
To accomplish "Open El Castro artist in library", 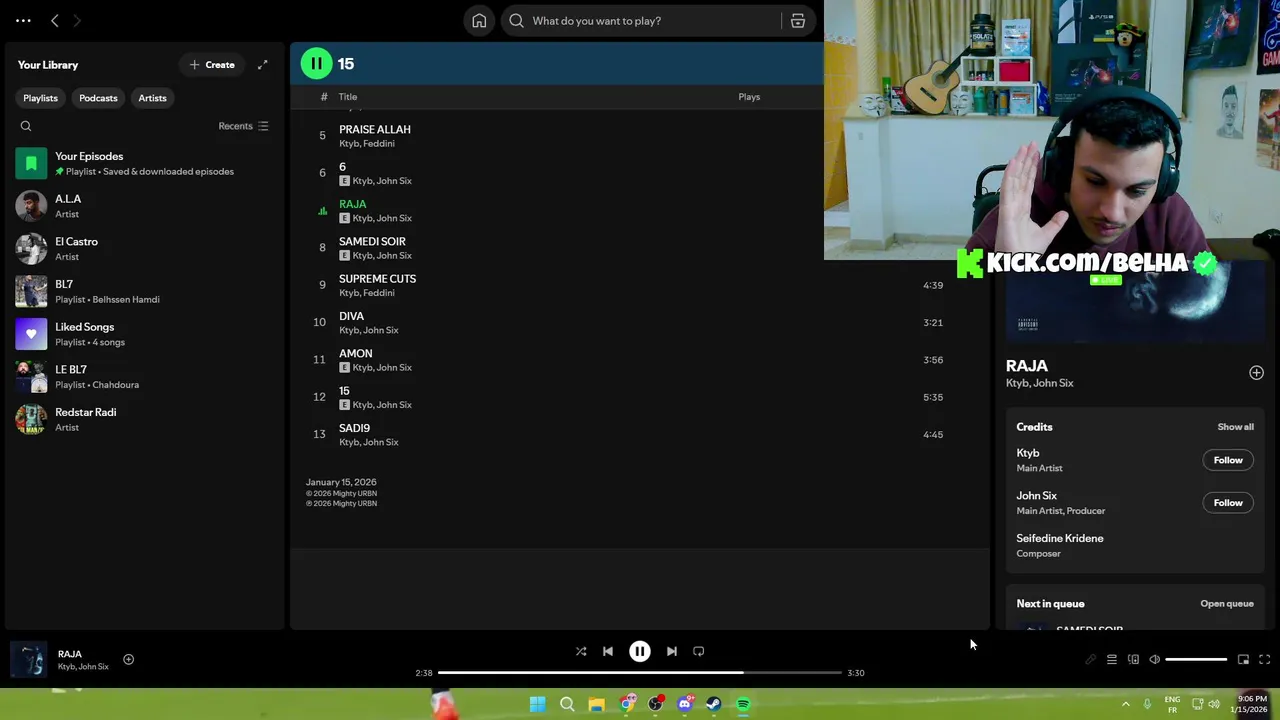I will 145,249.
